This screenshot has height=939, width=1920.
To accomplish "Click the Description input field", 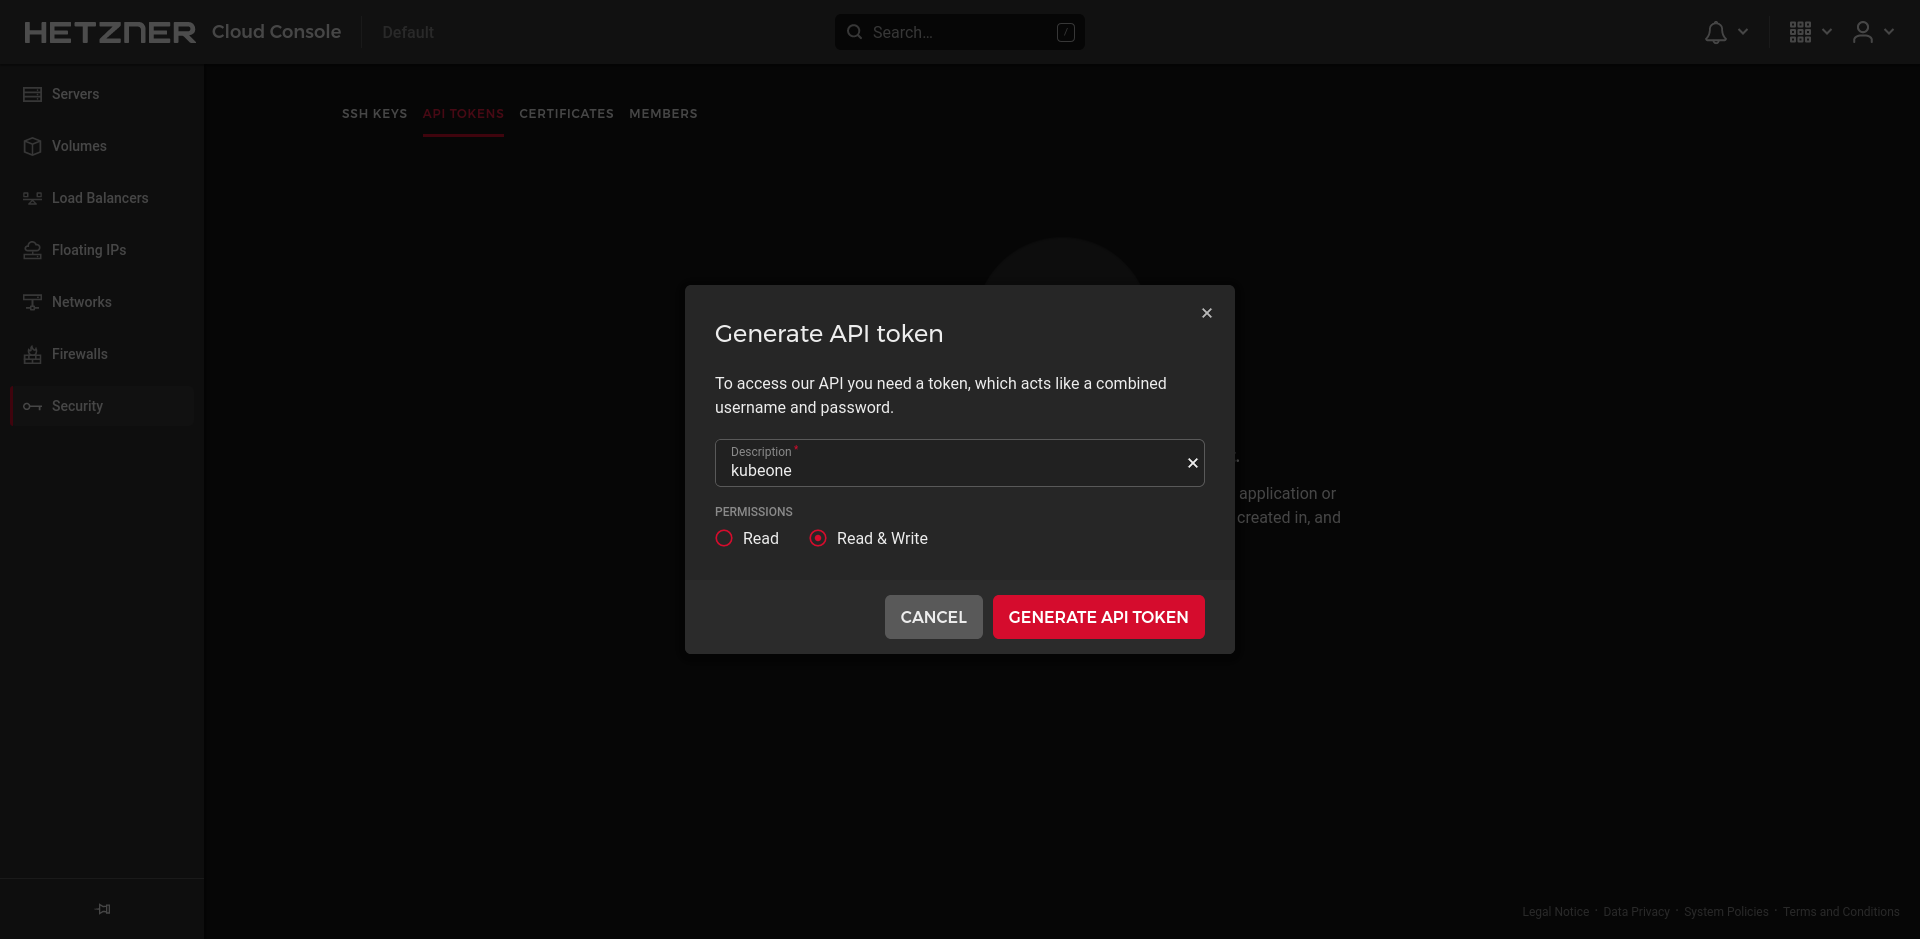I will coord(950,470).
